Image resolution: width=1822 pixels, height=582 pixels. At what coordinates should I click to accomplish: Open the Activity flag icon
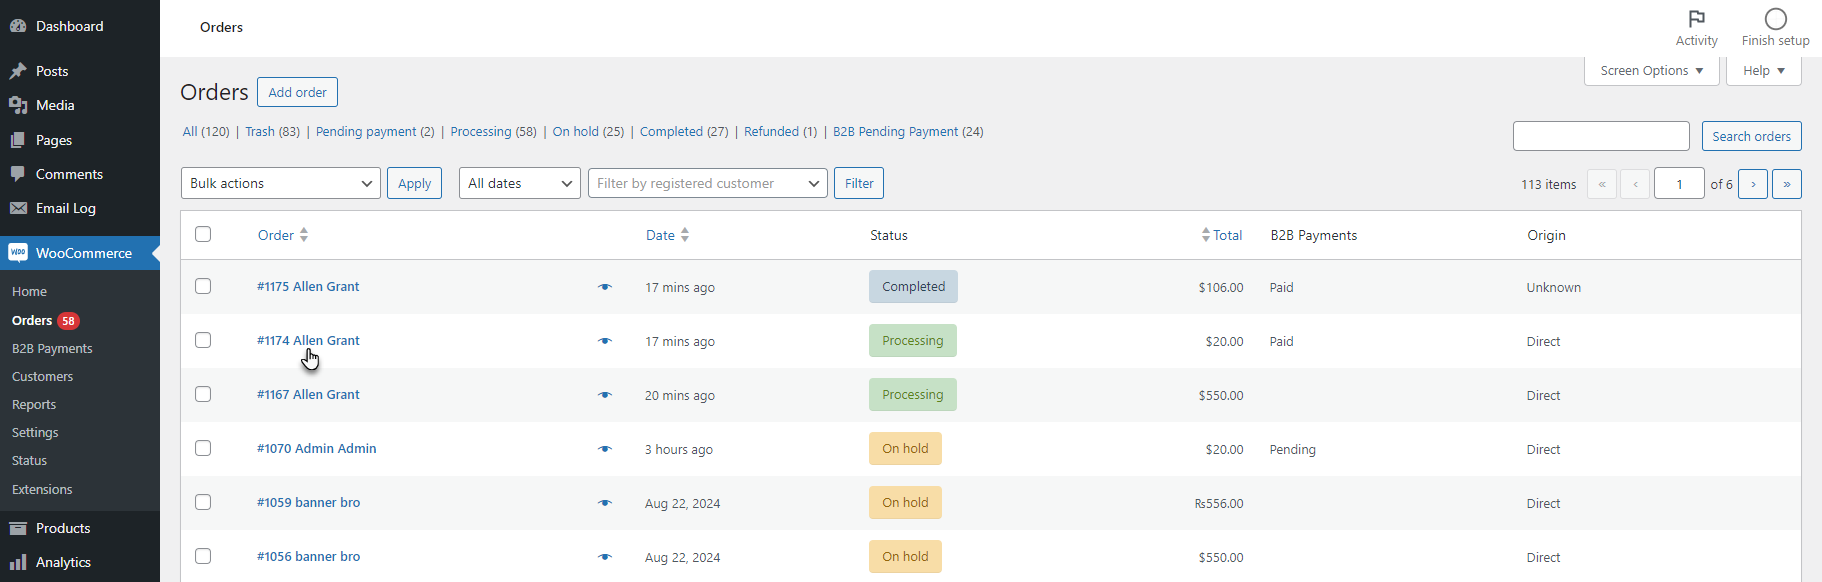click(1696, 19)
